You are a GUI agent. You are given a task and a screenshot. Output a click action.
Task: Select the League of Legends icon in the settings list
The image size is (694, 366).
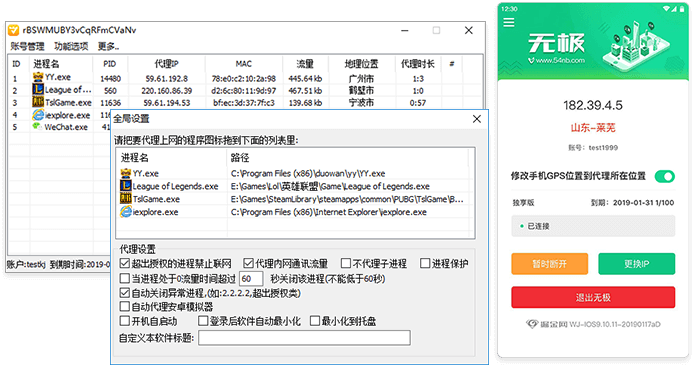pyautogui.click(x=126, y=185)
